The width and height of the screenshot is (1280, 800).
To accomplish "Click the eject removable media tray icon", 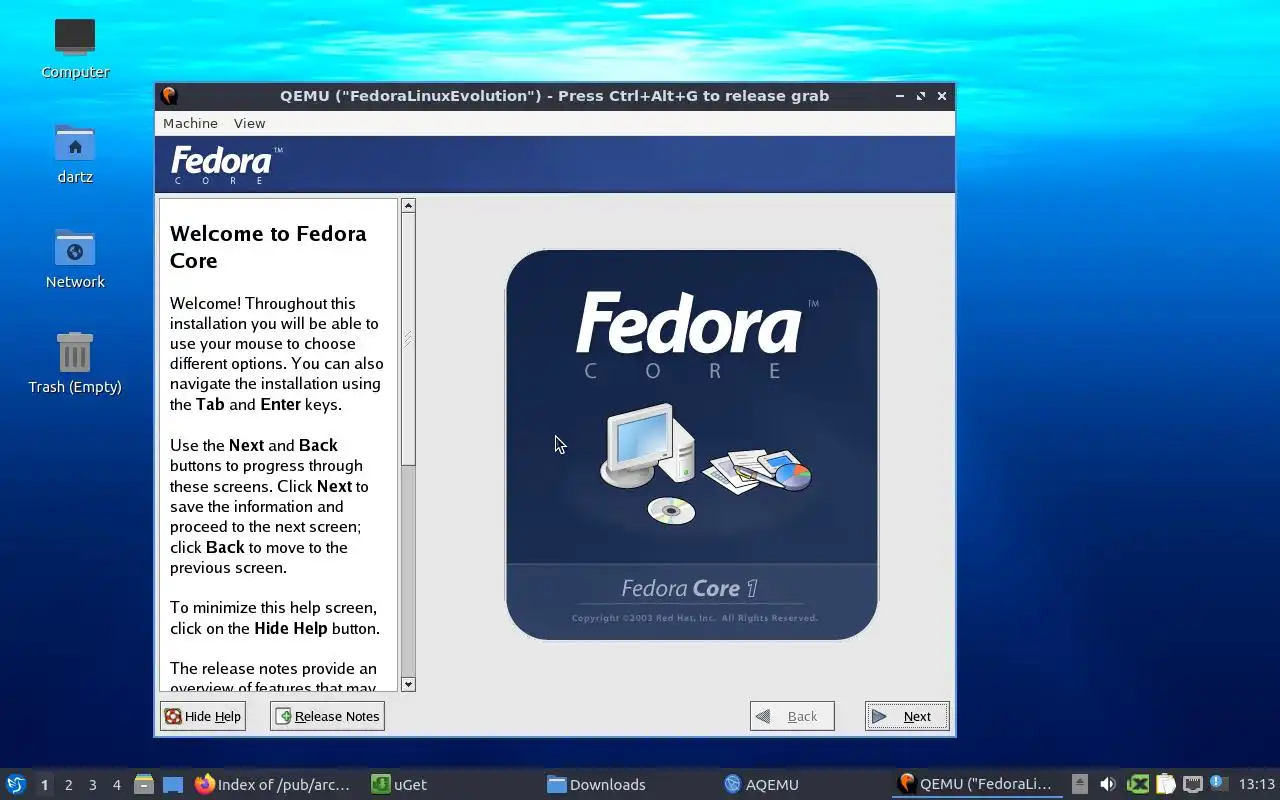I will coord(1080,784).
